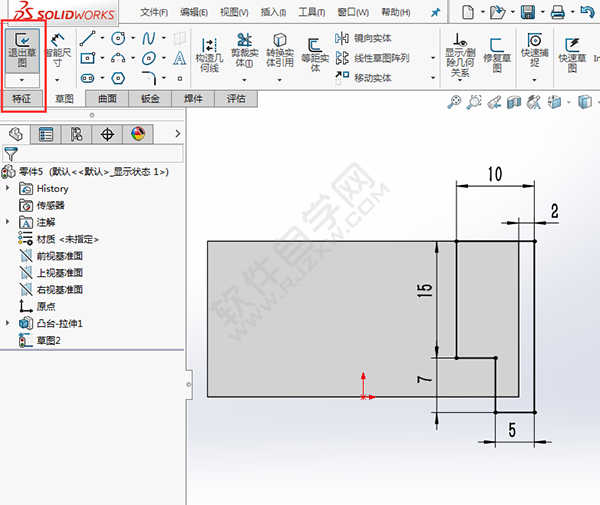Select the Ellipse sketch tool
Image resolution: width=600 pixels, height=505 pixels.
[149, 58]
